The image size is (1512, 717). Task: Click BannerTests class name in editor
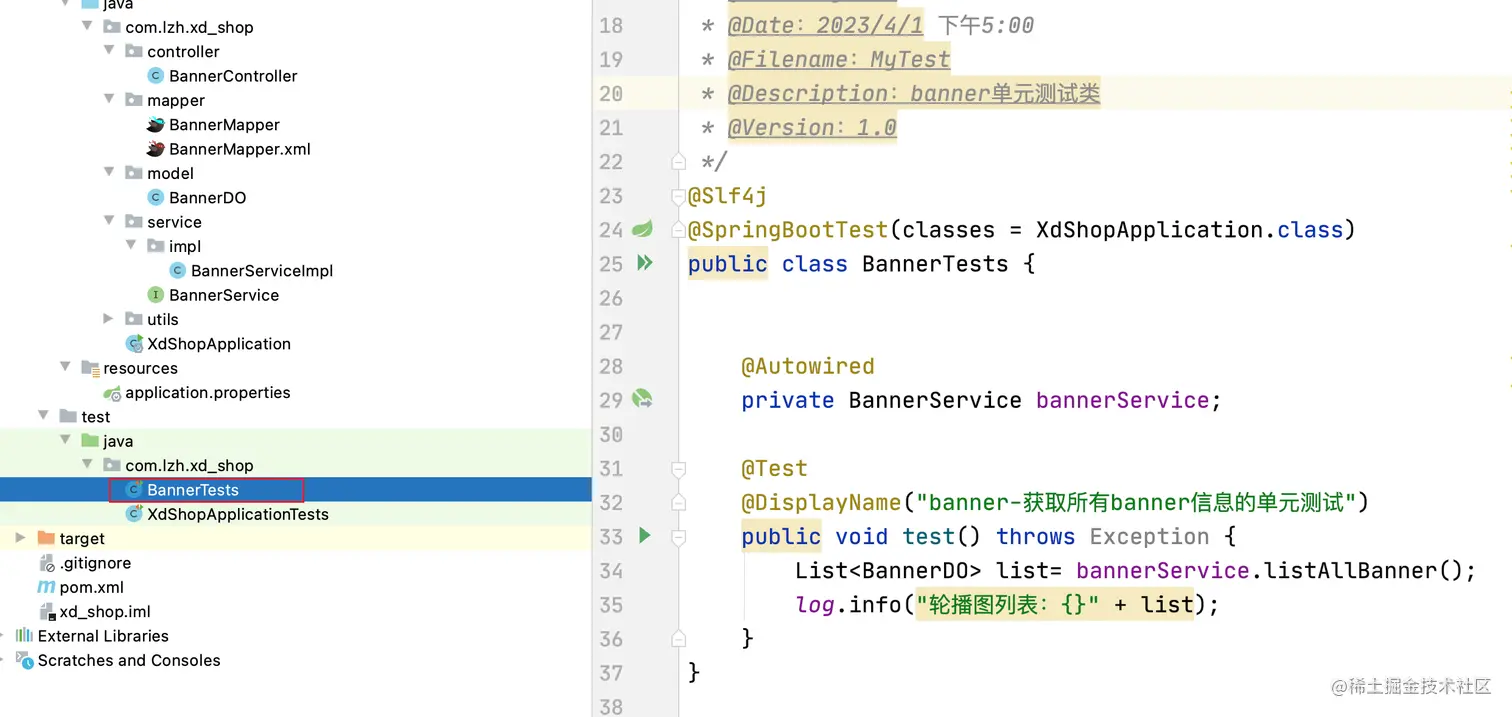tap(935, 264)
